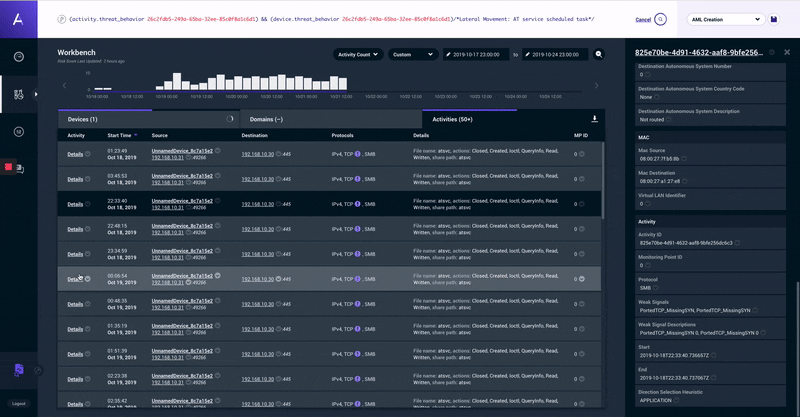Image resolution: width=800 pixels, height=417 pixels.
Task: Download activities with the download icon
Action: (594, 119)
